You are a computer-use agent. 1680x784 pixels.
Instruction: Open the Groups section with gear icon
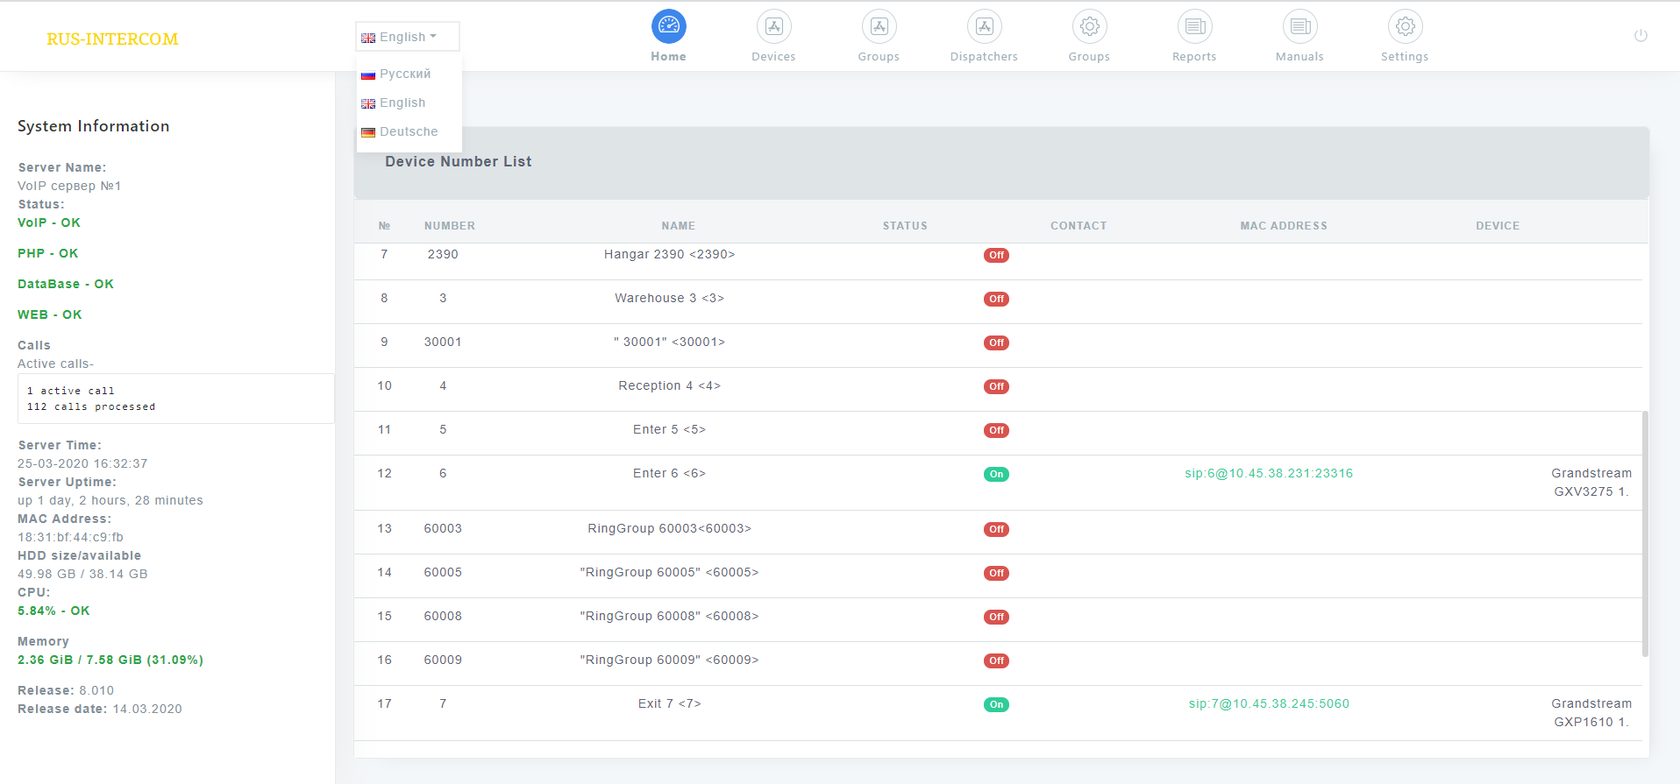pyautogui.click(x=1089, y=36)
